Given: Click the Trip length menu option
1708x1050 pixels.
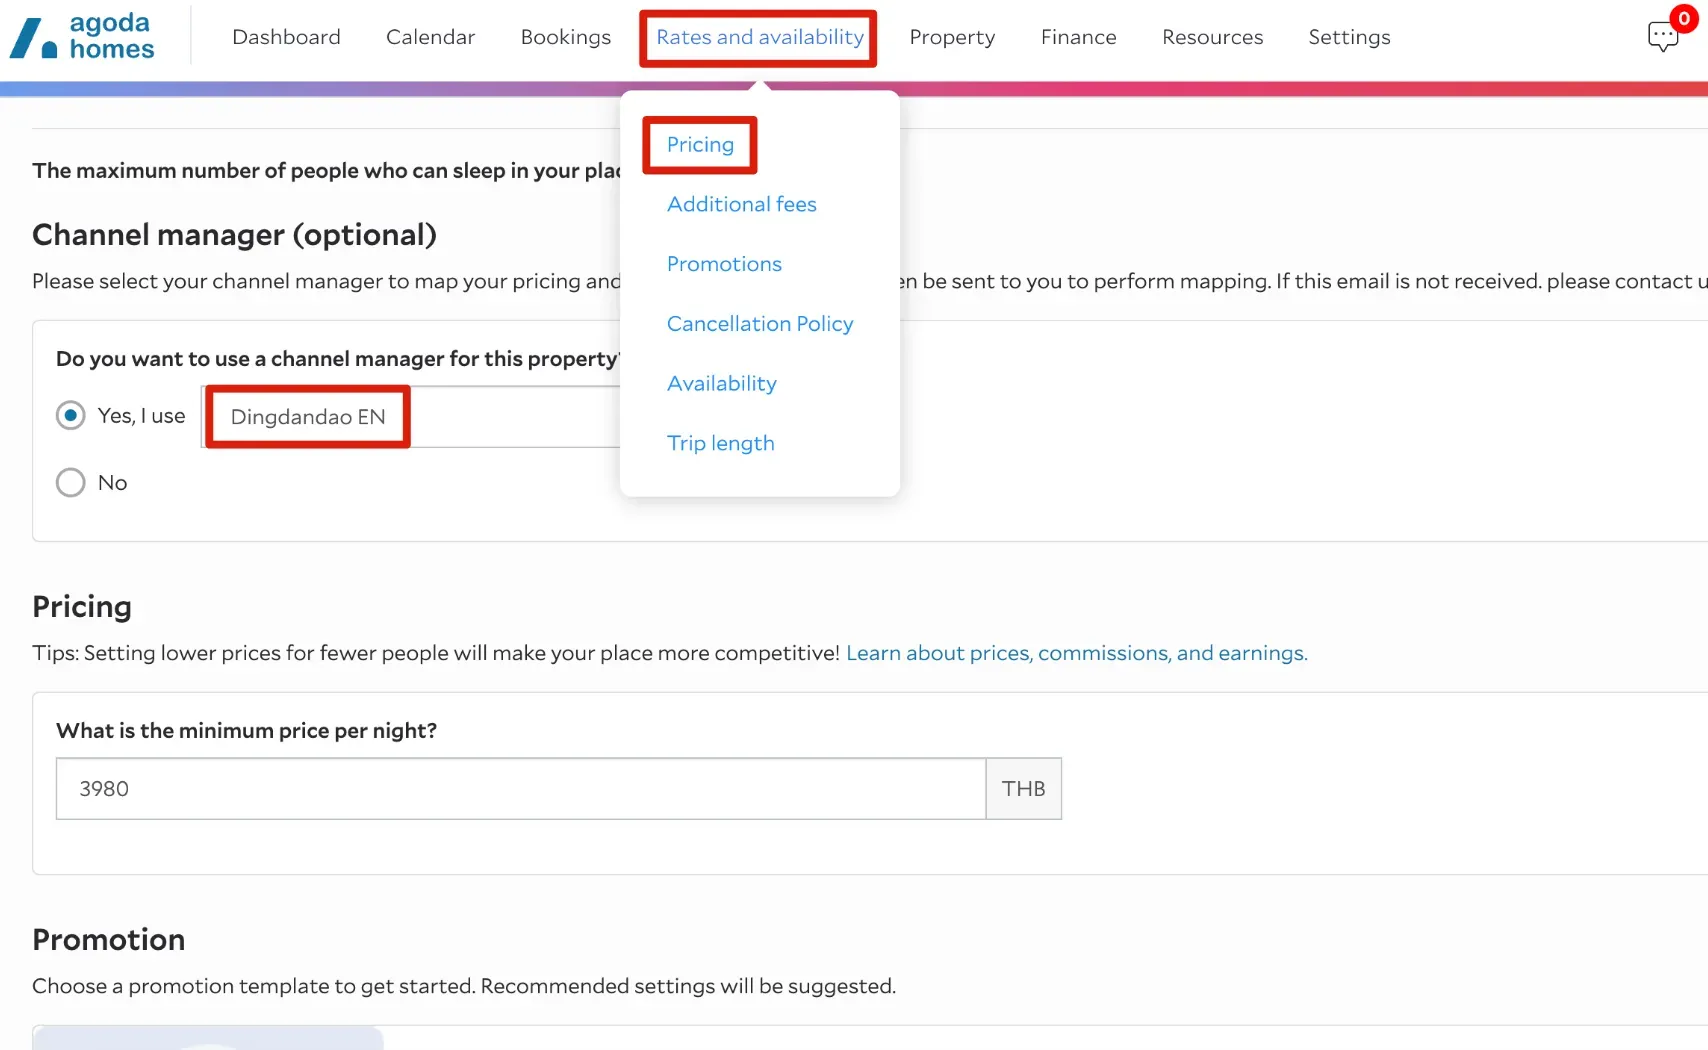Looking at the screenshot, I should pyautogui.click(x=720, y=443).
